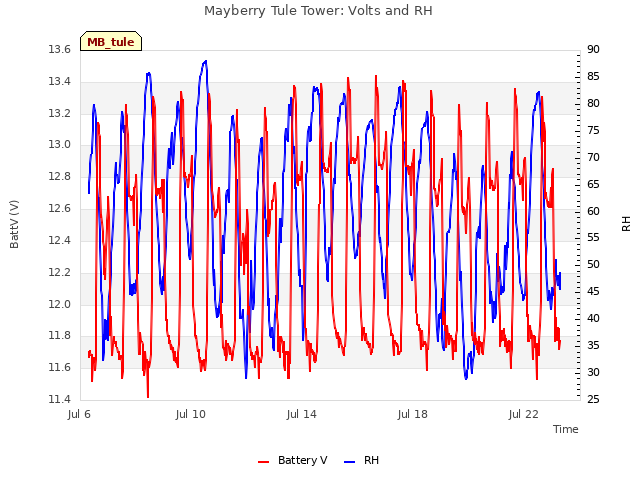The image size is (640, 480).
Task: Click the Jul 6 x-axis tick label
Action: click(79, 414)
